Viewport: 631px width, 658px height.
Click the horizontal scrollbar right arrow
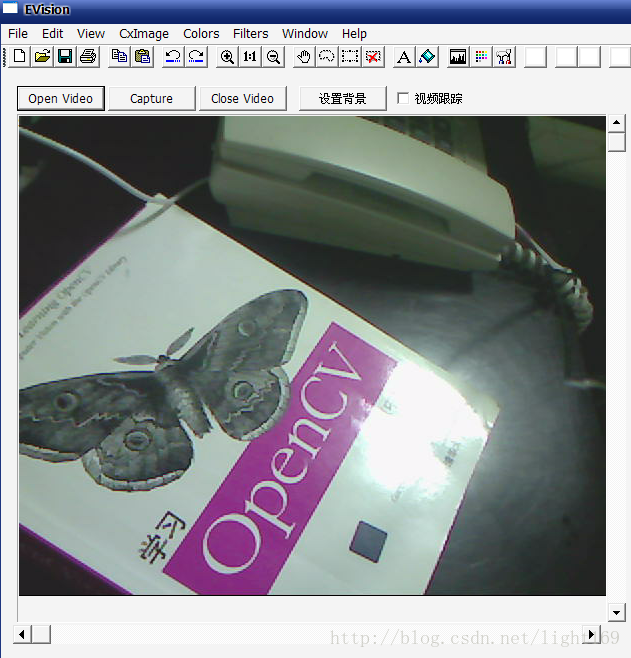592,634
